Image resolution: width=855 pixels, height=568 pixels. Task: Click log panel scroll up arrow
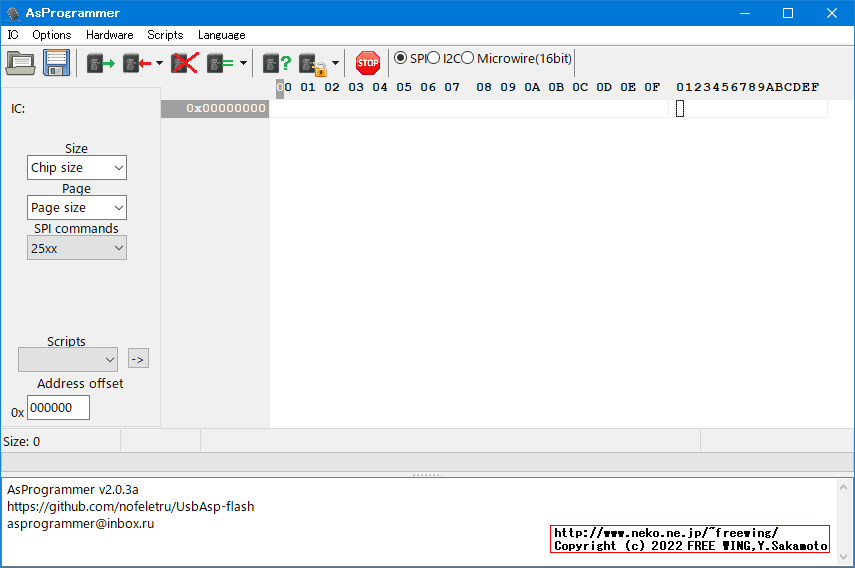pyautogui.click(x=844, y=487)
